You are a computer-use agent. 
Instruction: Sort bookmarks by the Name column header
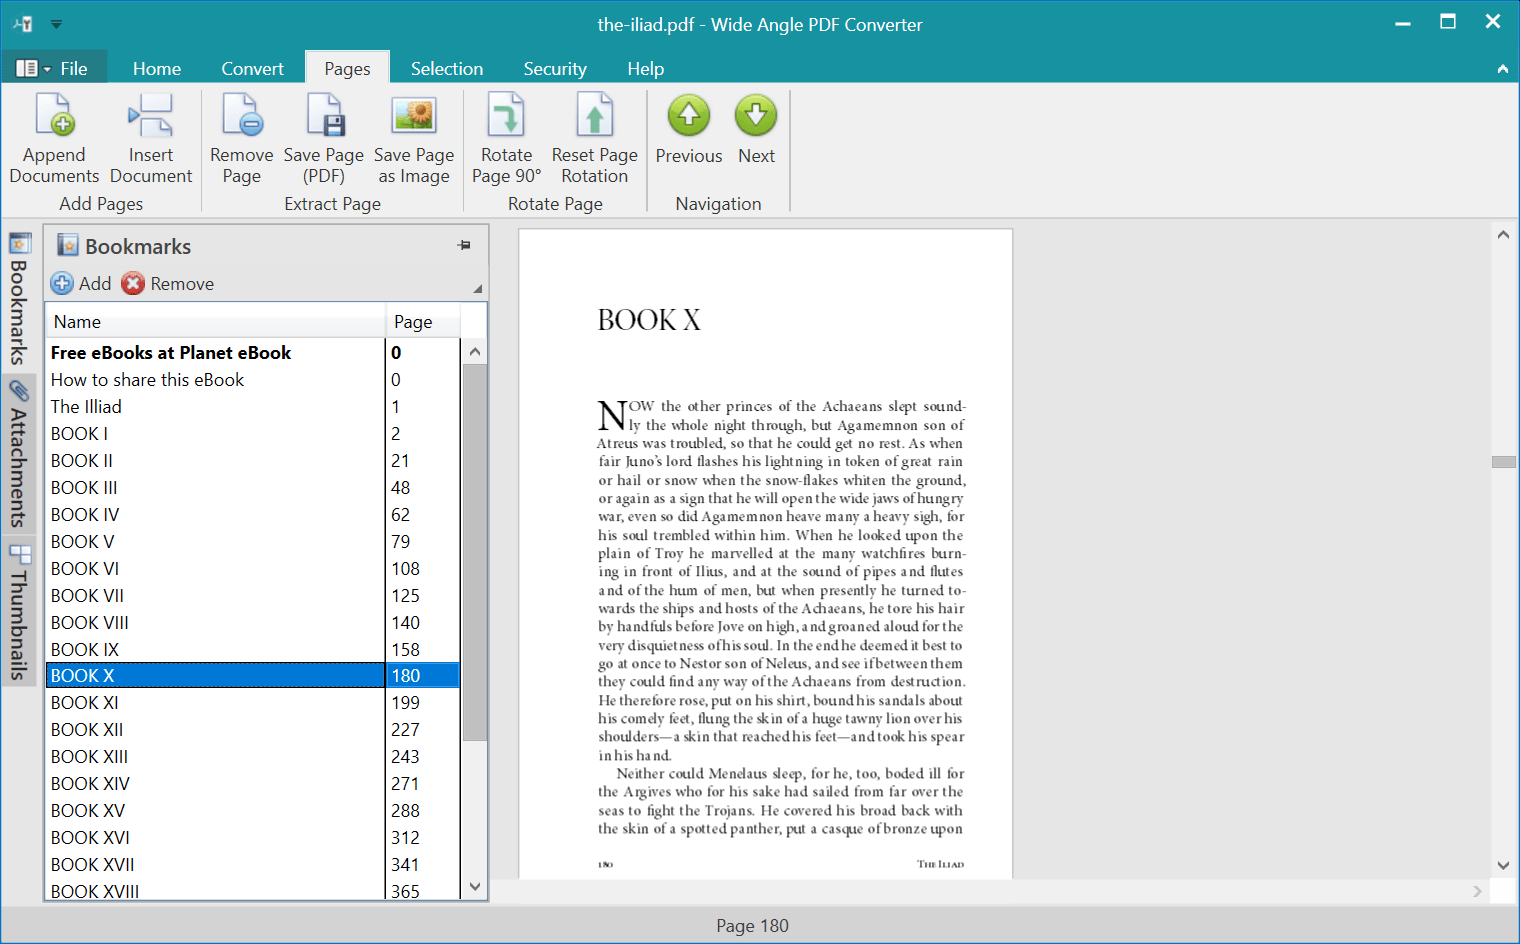coord(216,322)
